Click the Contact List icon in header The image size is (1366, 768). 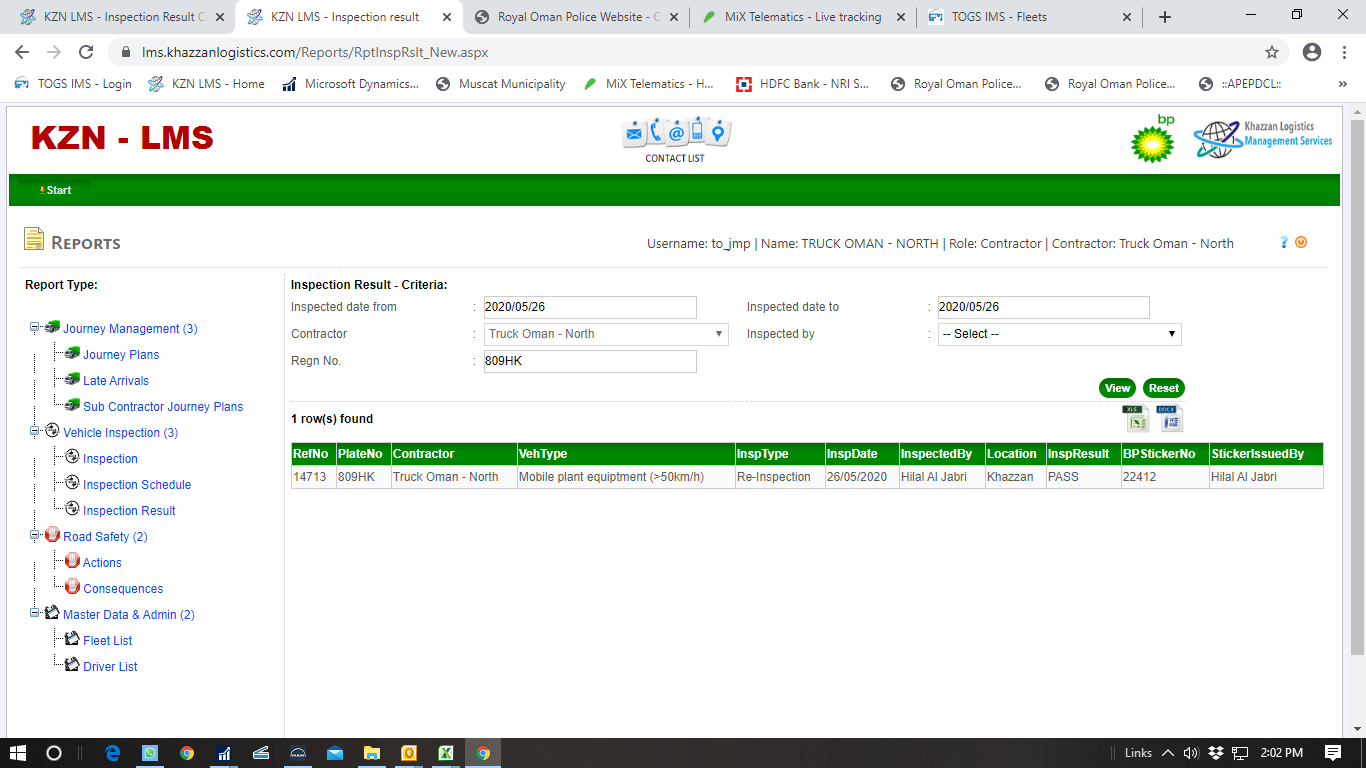[x=675, y=140]
